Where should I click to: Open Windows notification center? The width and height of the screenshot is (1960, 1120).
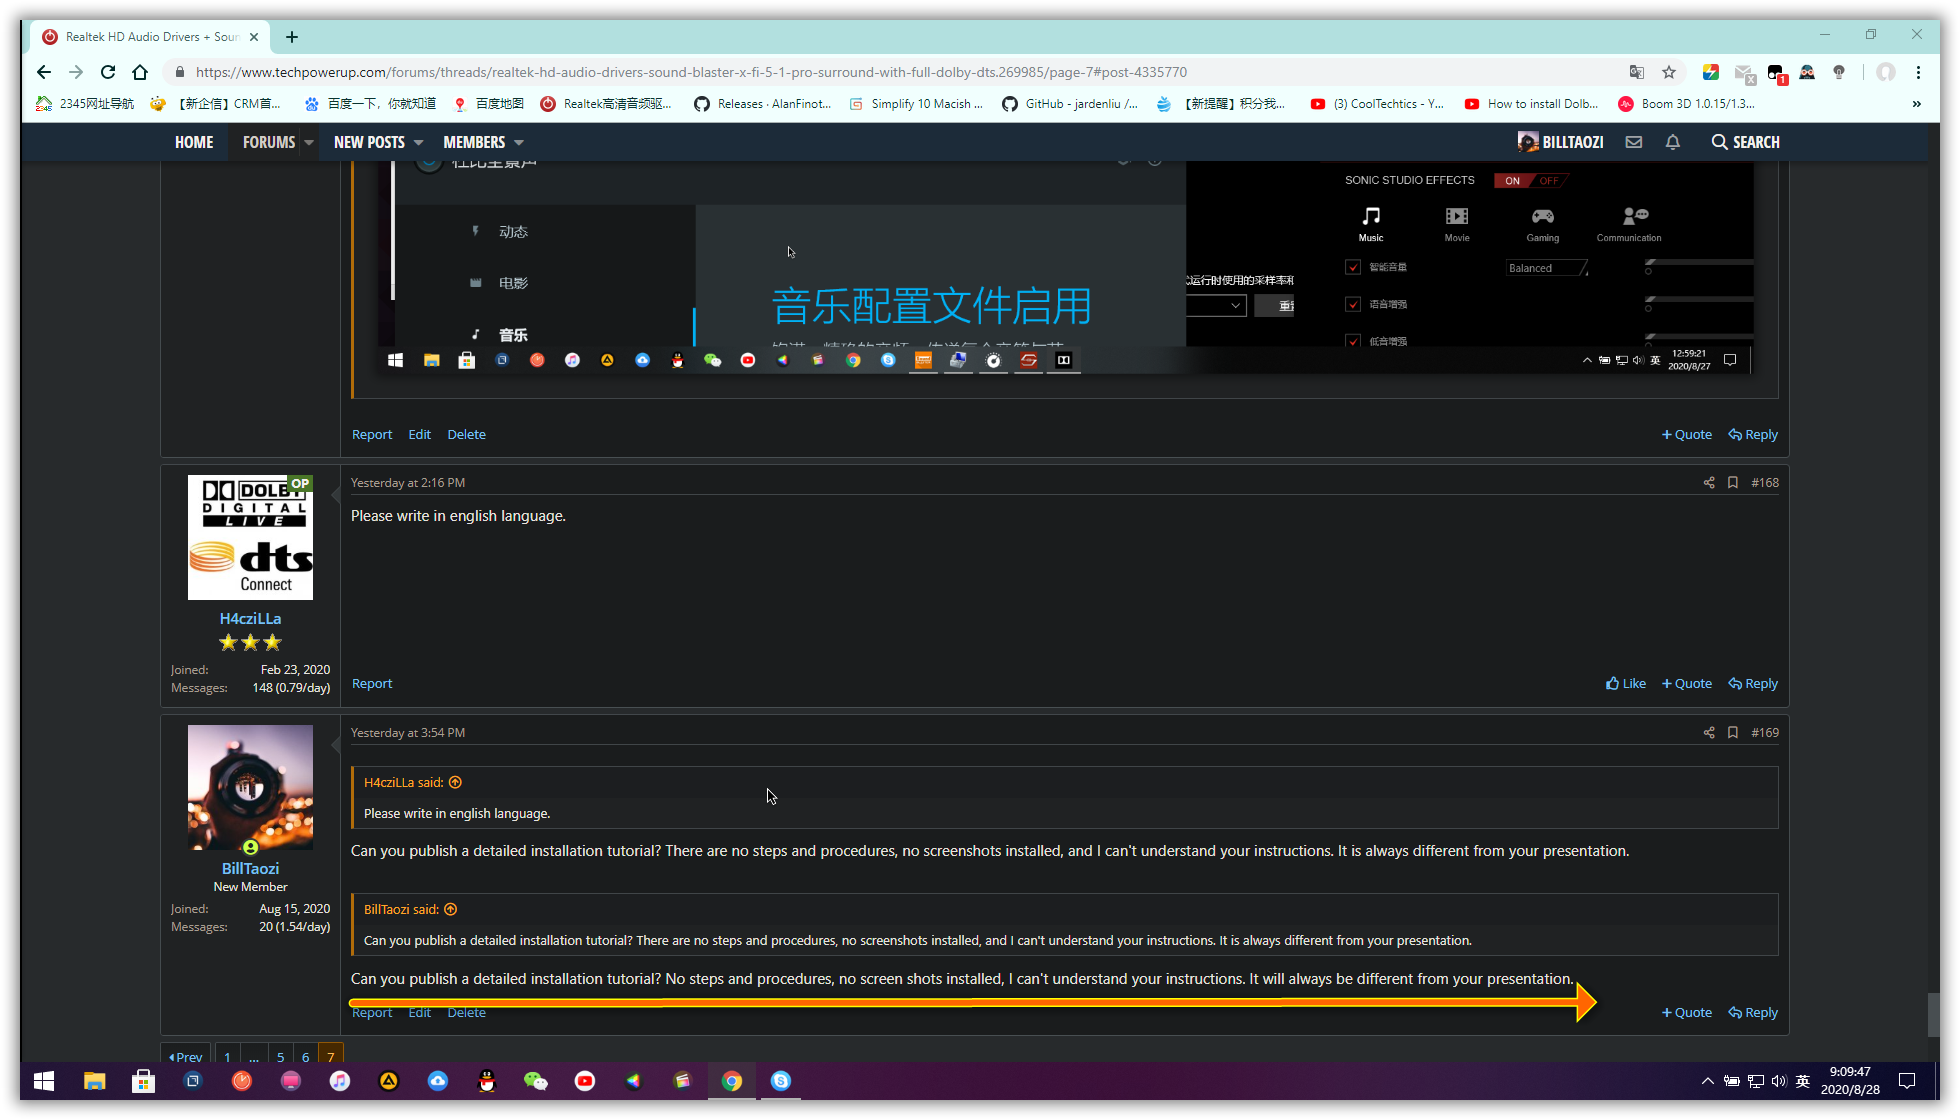(x=1907, y=1081)
